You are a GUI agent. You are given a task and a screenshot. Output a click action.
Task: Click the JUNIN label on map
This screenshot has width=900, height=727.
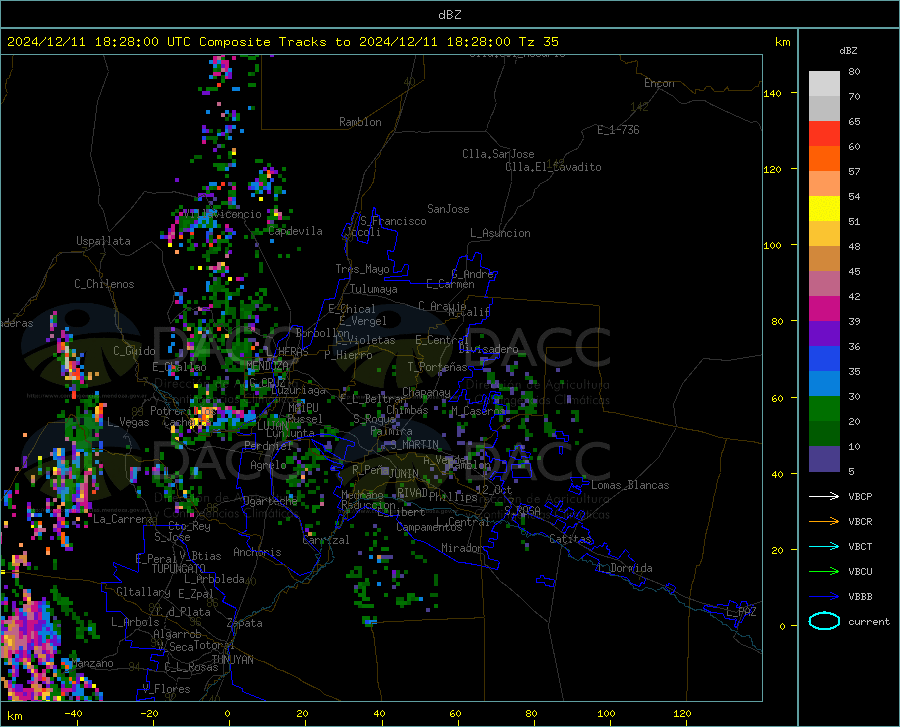point(404,474)
